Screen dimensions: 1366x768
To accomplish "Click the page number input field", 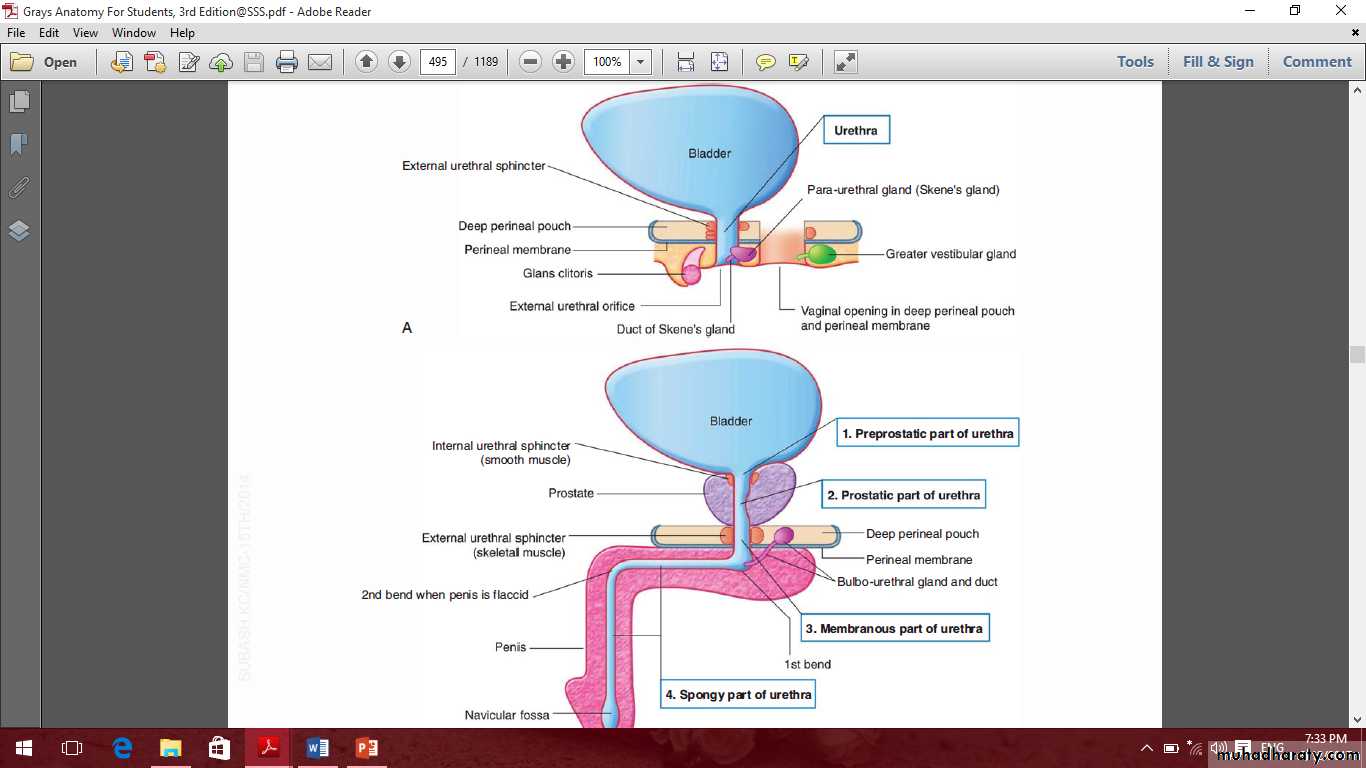I will tap(438, 62).
